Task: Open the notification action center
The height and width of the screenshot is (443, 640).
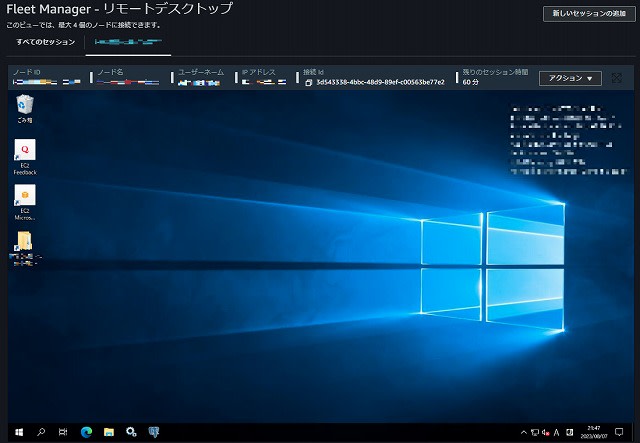Action: (619, 432)
